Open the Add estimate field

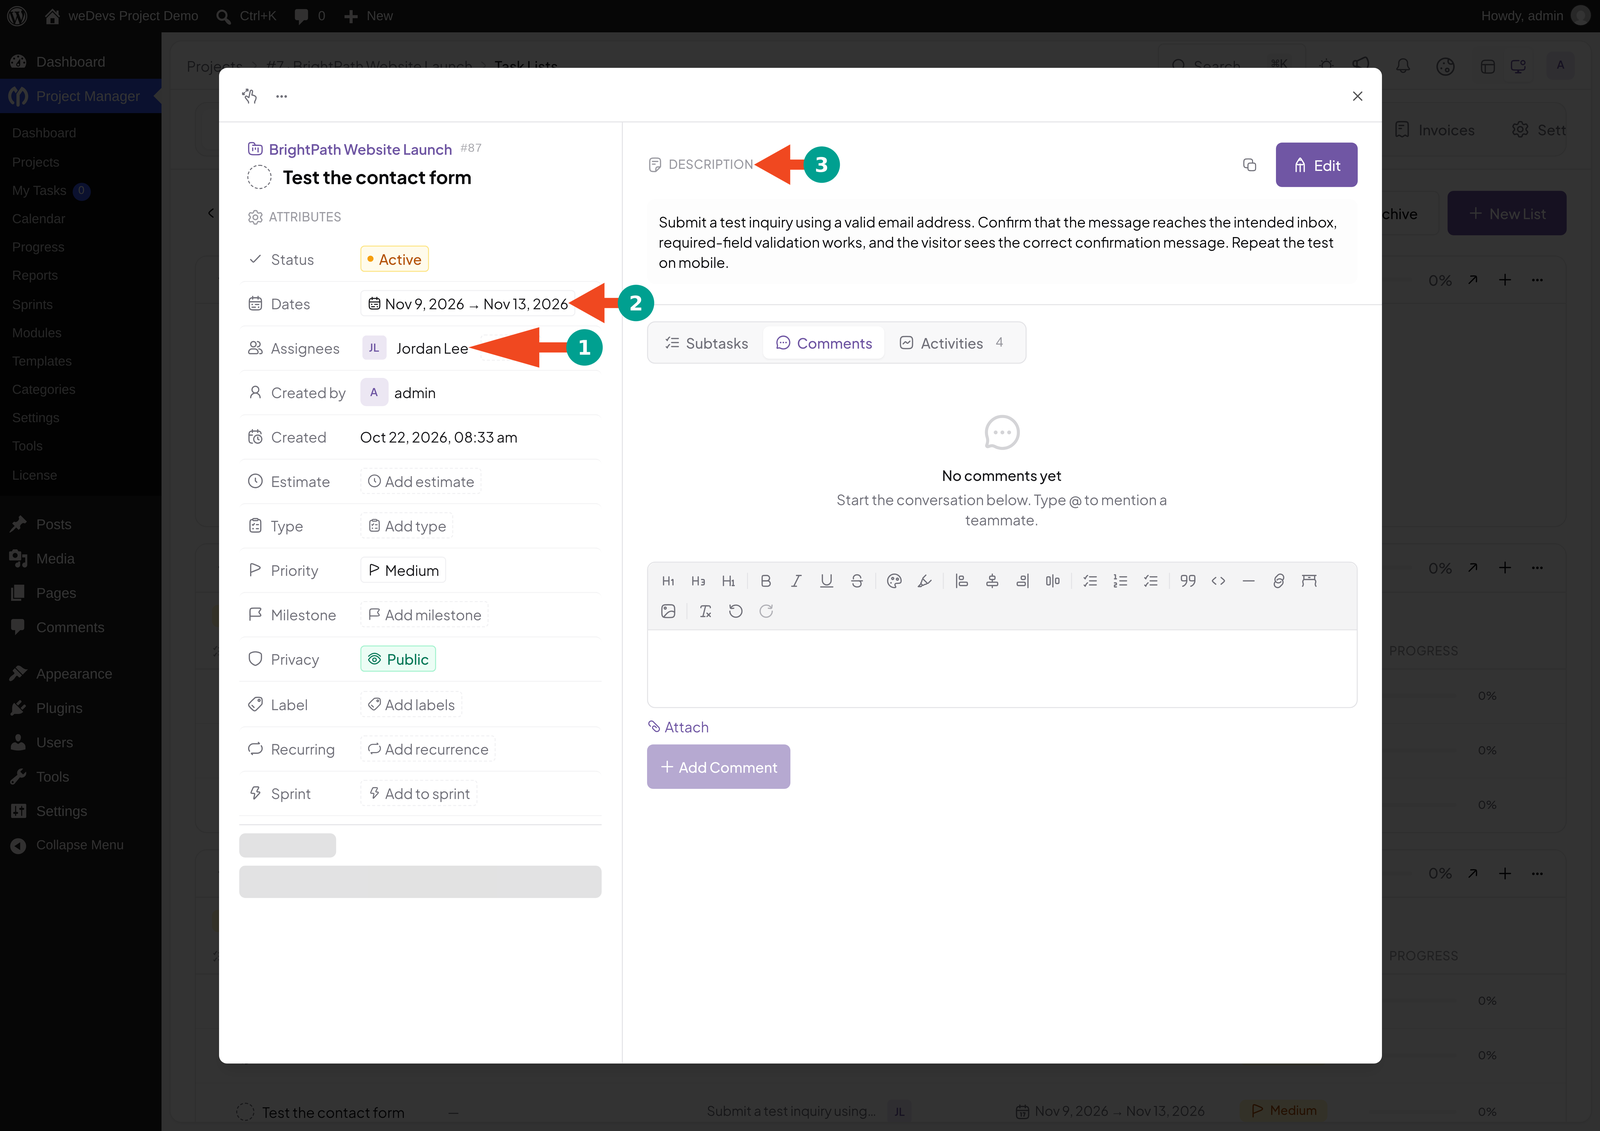click(420, 481)
